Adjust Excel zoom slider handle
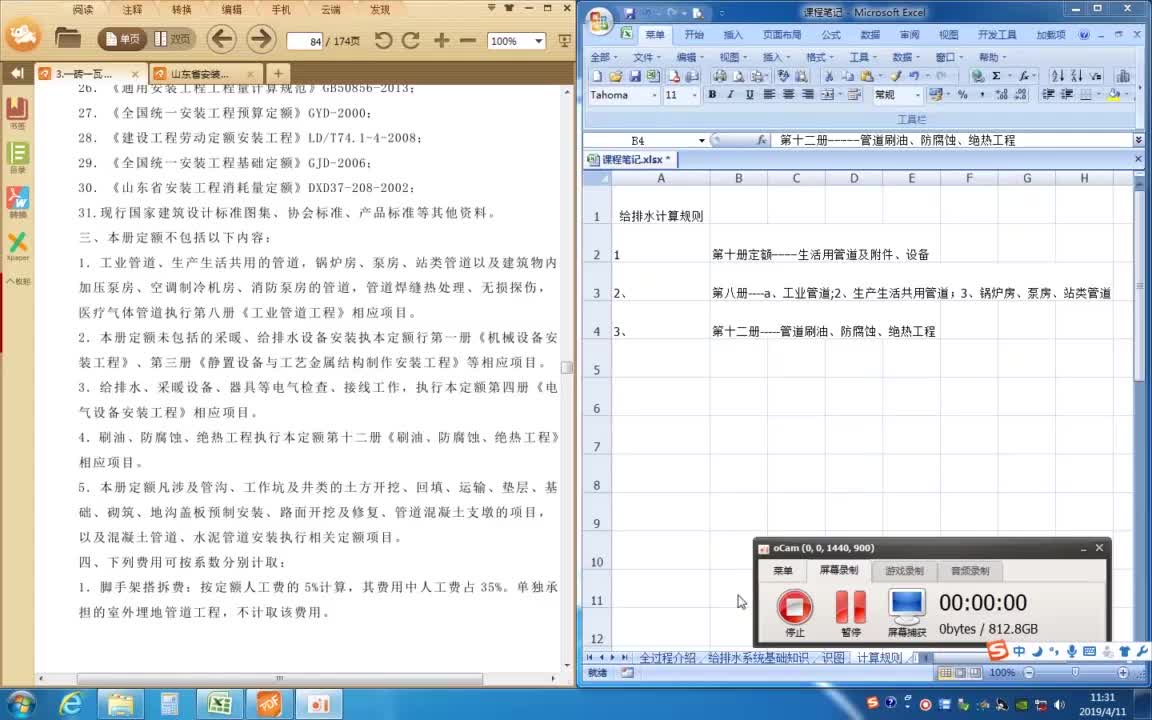This screenshot has height=720, width=1152. pyautogui.click(x=1076, y=673)
